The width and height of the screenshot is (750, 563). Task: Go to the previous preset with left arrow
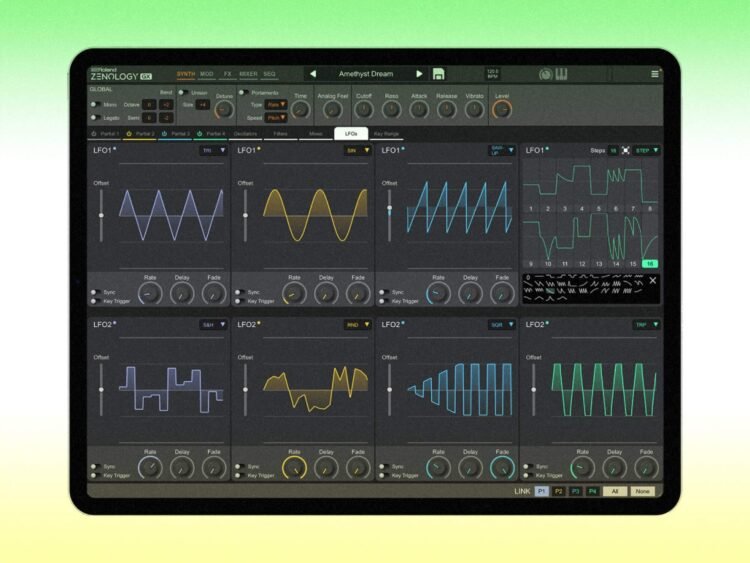click(x=313, y=74)
